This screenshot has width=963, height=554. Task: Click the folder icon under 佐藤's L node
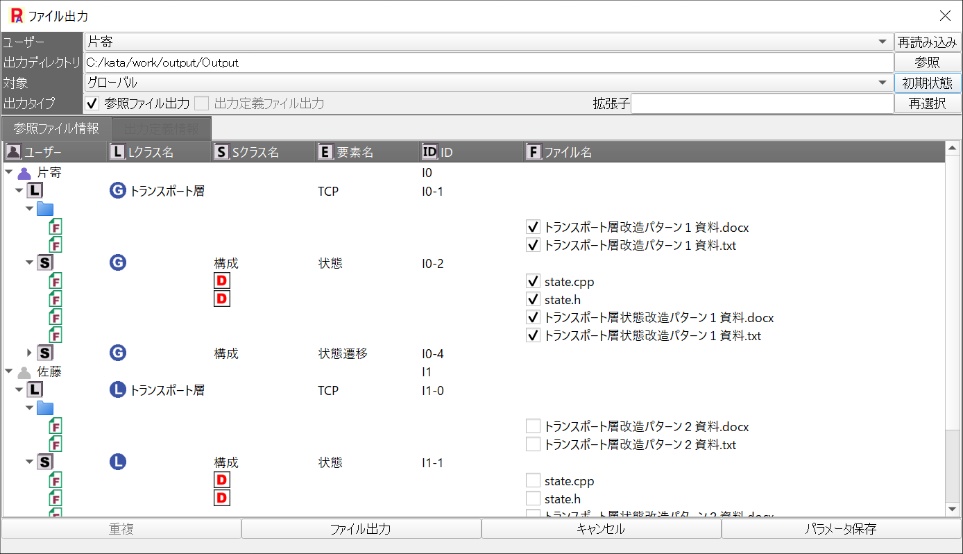click(45, 408)
